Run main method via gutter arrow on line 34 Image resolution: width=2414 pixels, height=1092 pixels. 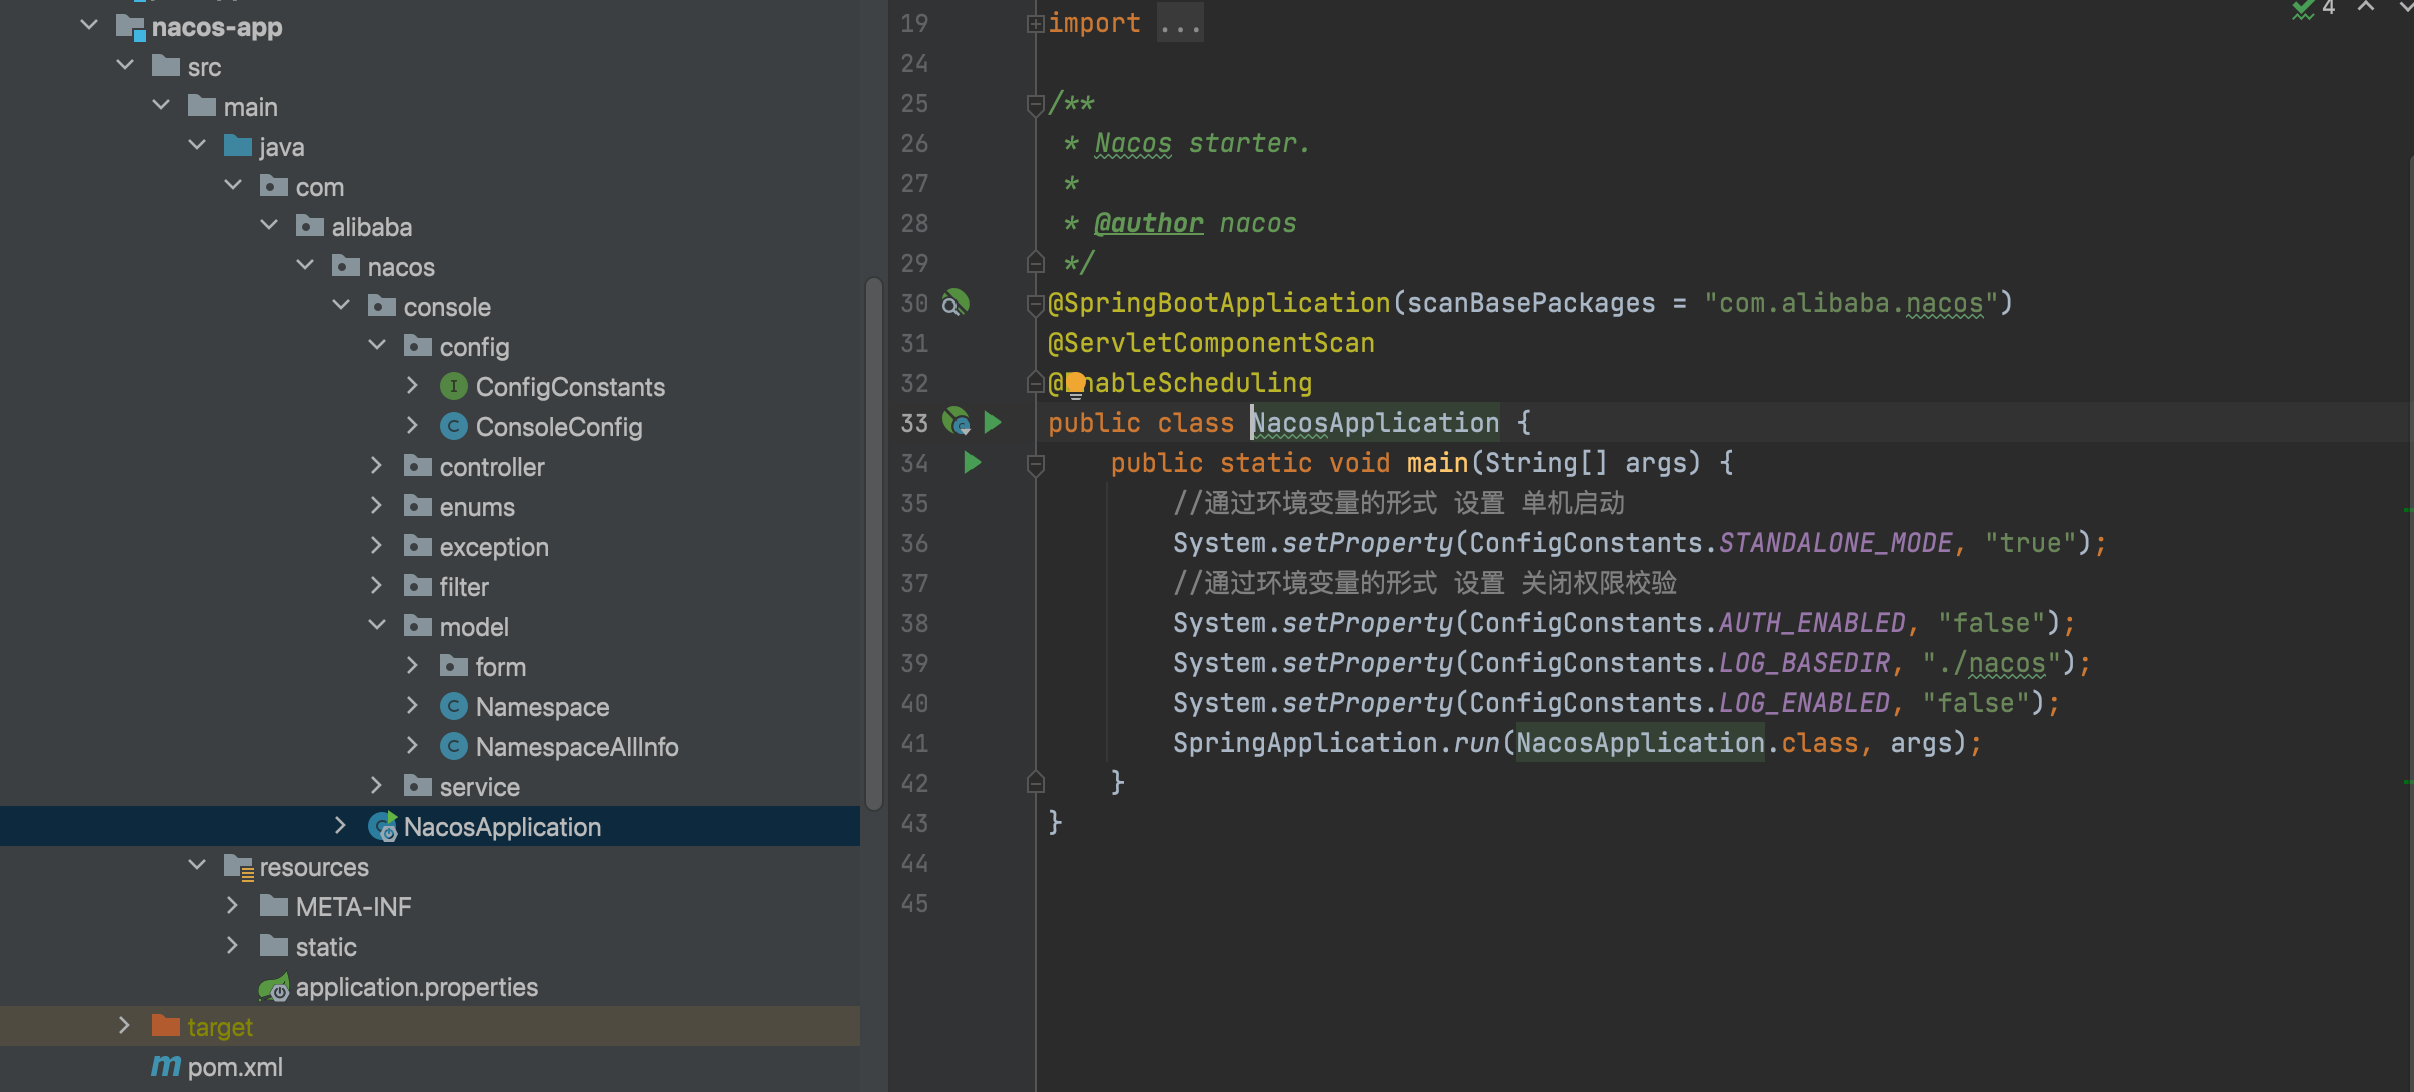click(x=972, y=462)
